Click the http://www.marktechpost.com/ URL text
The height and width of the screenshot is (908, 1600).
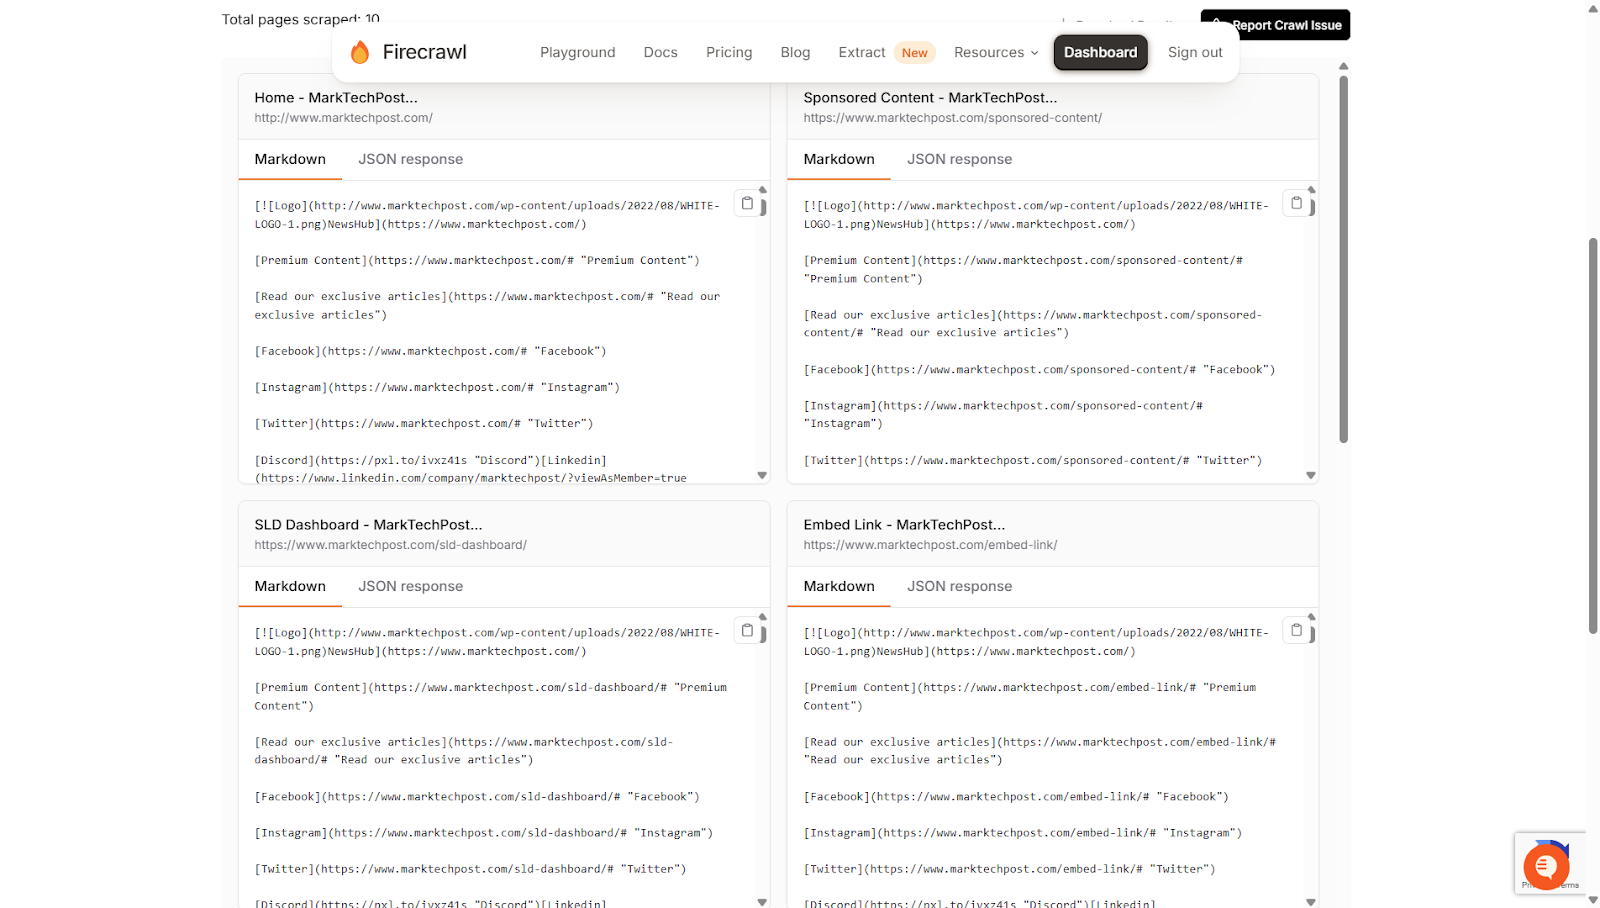pos(343,118)
